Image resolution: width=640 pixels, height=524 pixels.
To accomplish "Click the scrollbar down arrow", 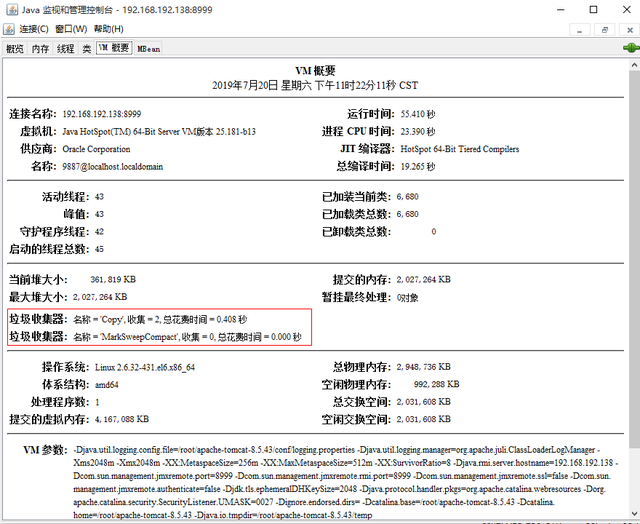I will coord(634,513).
